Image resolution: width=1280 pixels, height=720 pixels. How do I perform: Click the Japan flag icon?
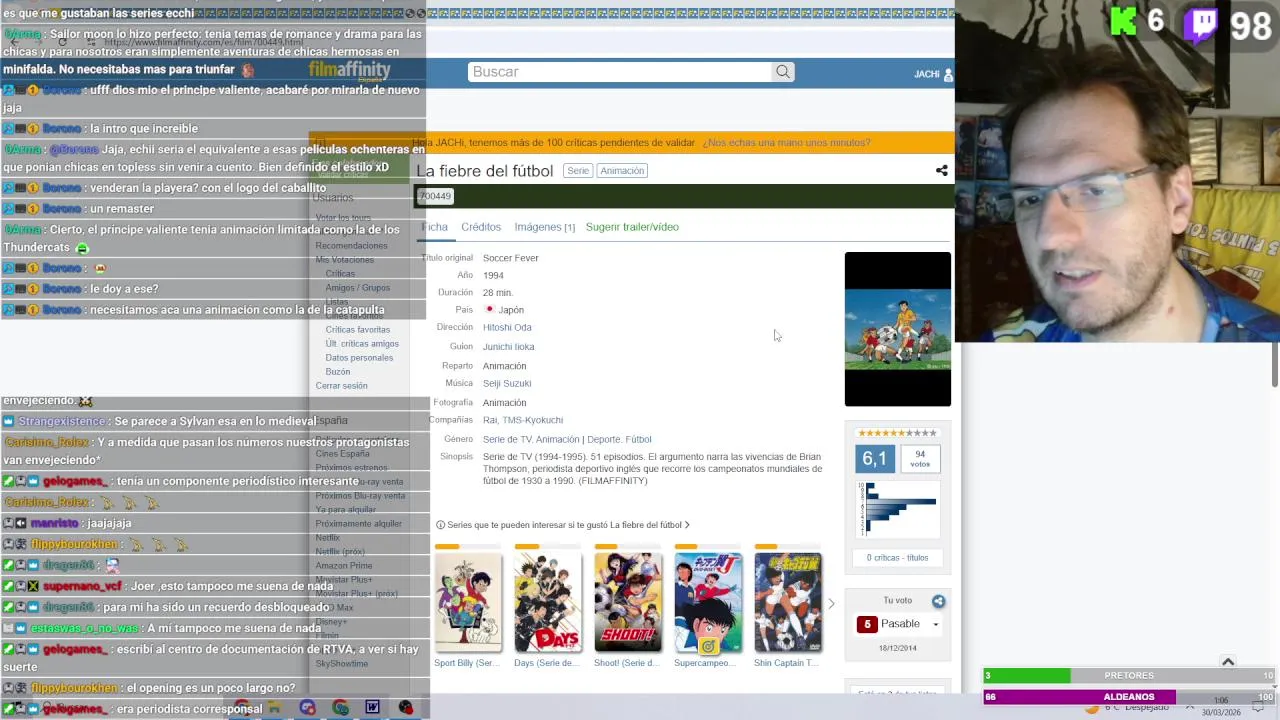[489, 310]
